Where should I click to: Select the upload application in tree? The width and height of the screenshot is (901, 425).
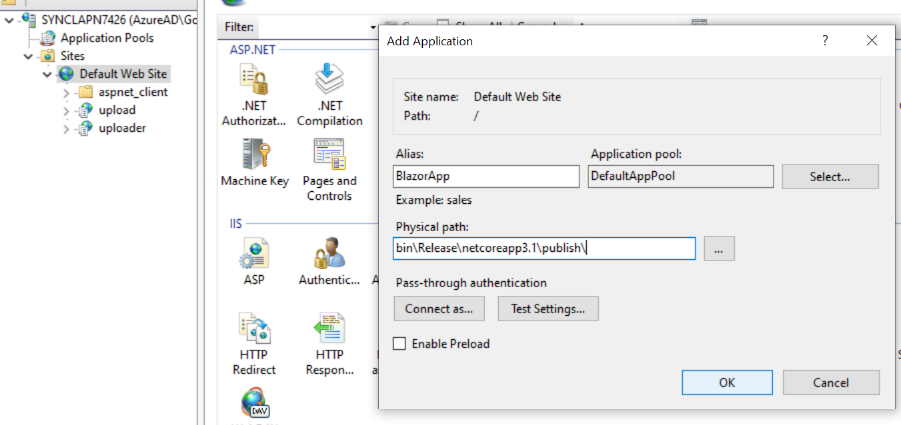click(x=116, y=110)
